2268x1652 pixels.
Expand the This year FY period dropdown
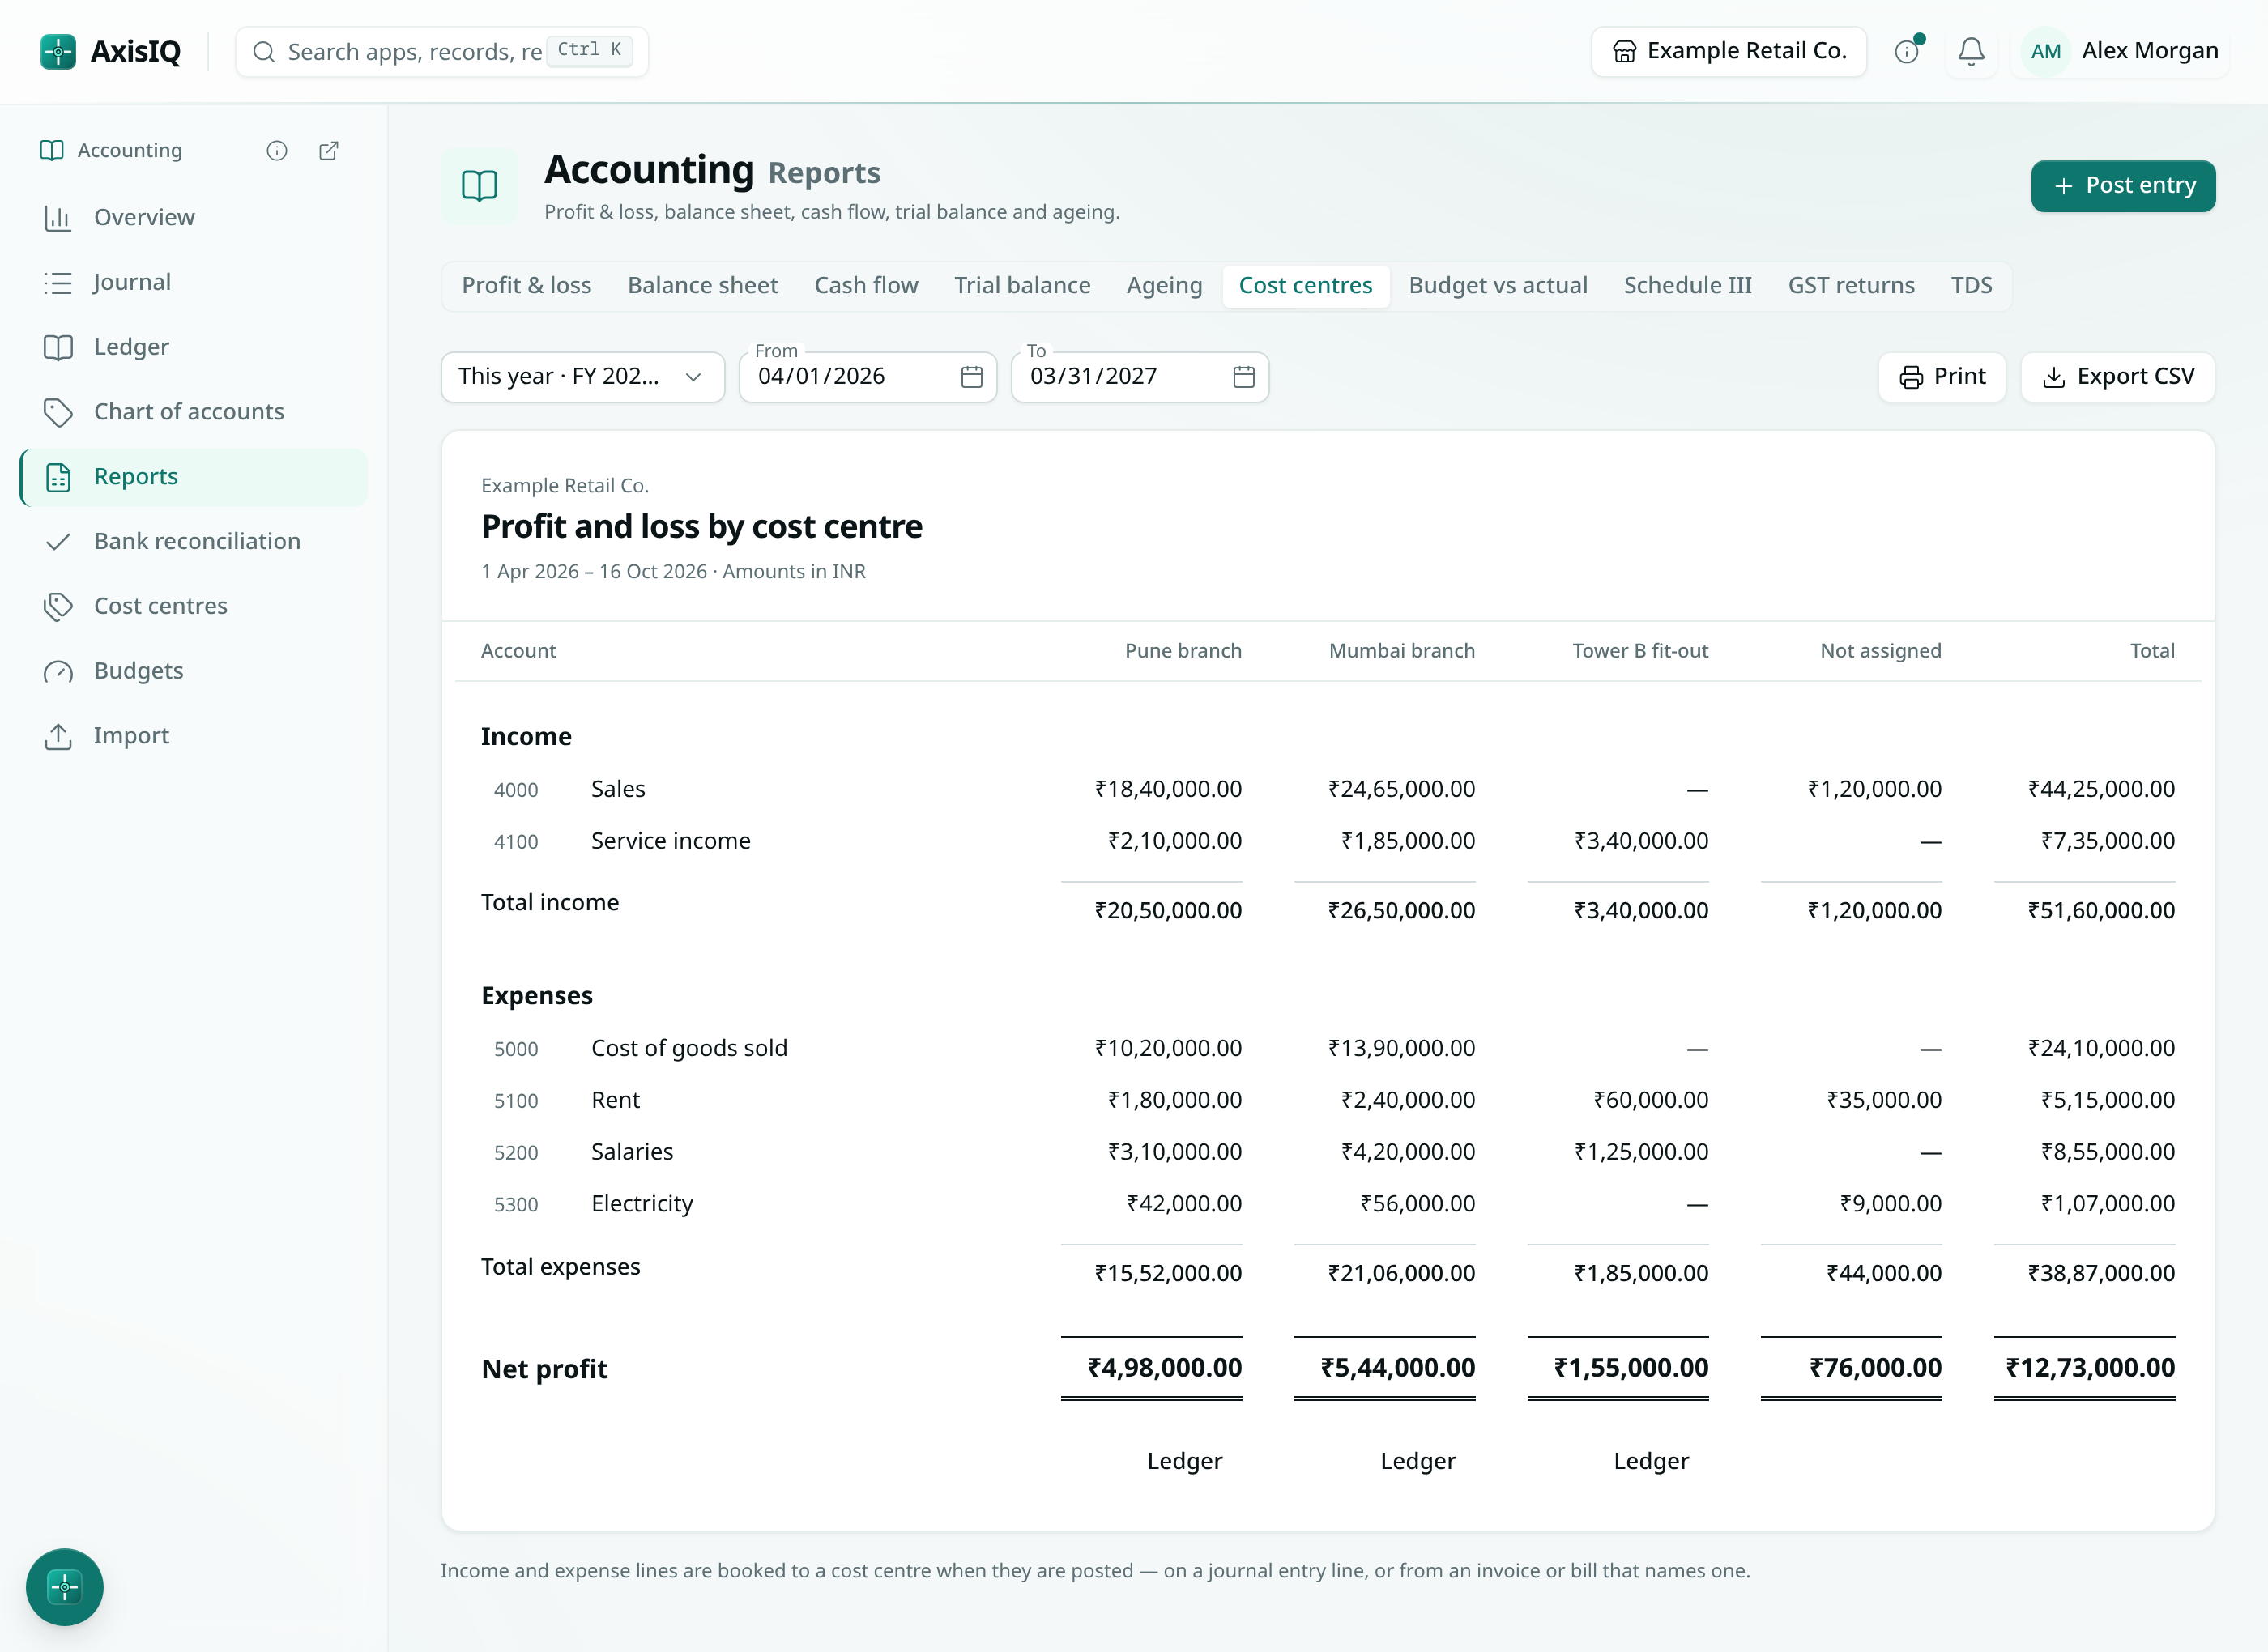point(582,377)
